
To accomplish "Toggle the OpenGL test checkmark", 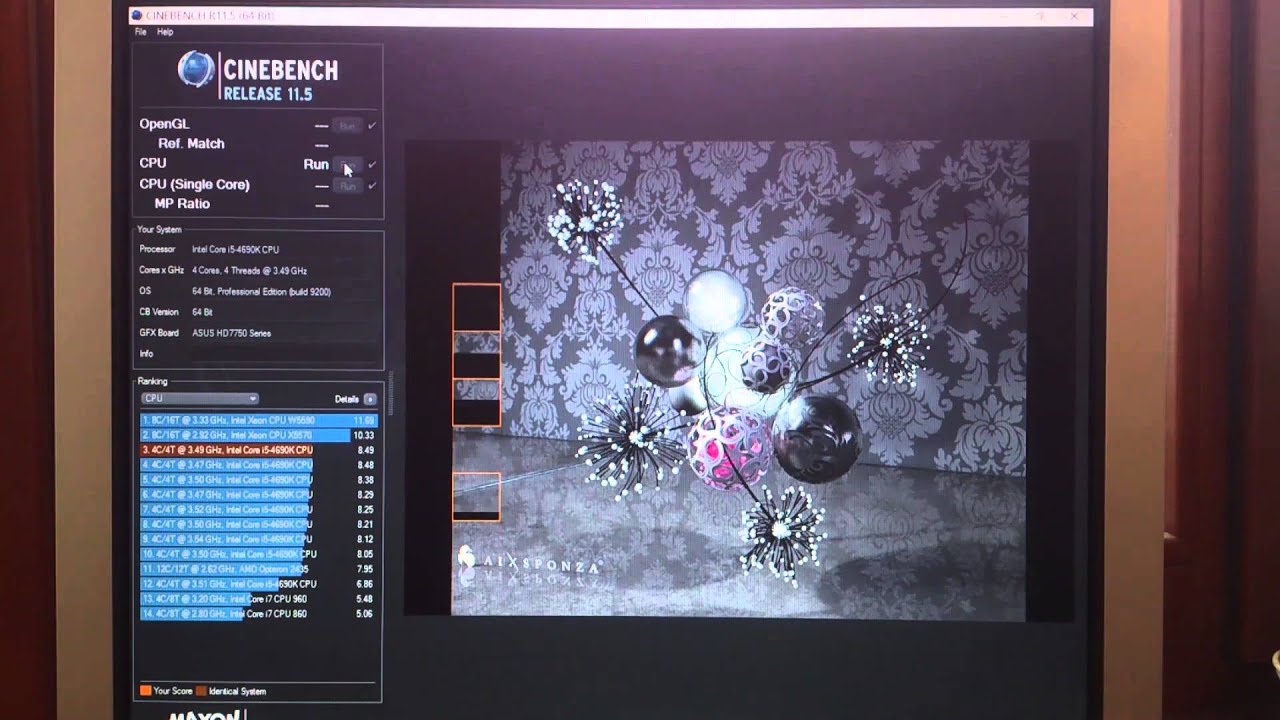I will (x=372, y=126).
